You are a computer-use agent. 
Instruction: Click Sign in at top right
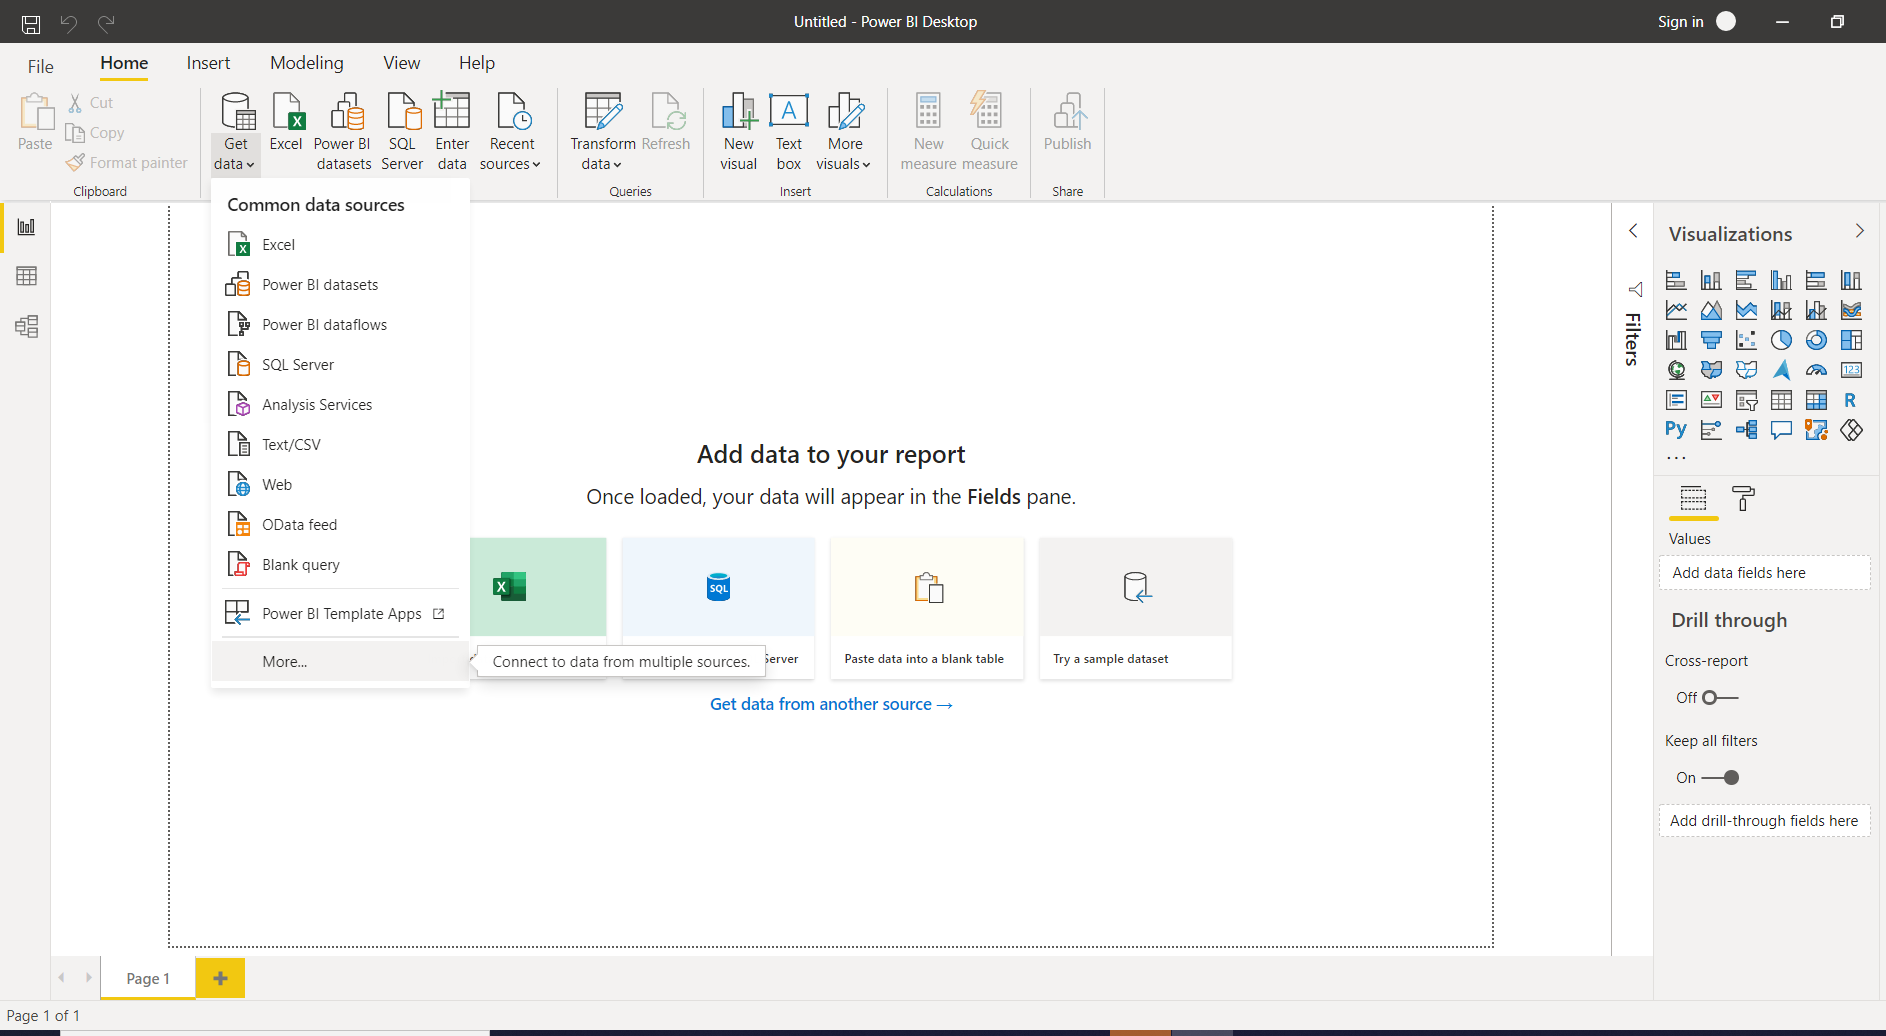pos(1680,22)
